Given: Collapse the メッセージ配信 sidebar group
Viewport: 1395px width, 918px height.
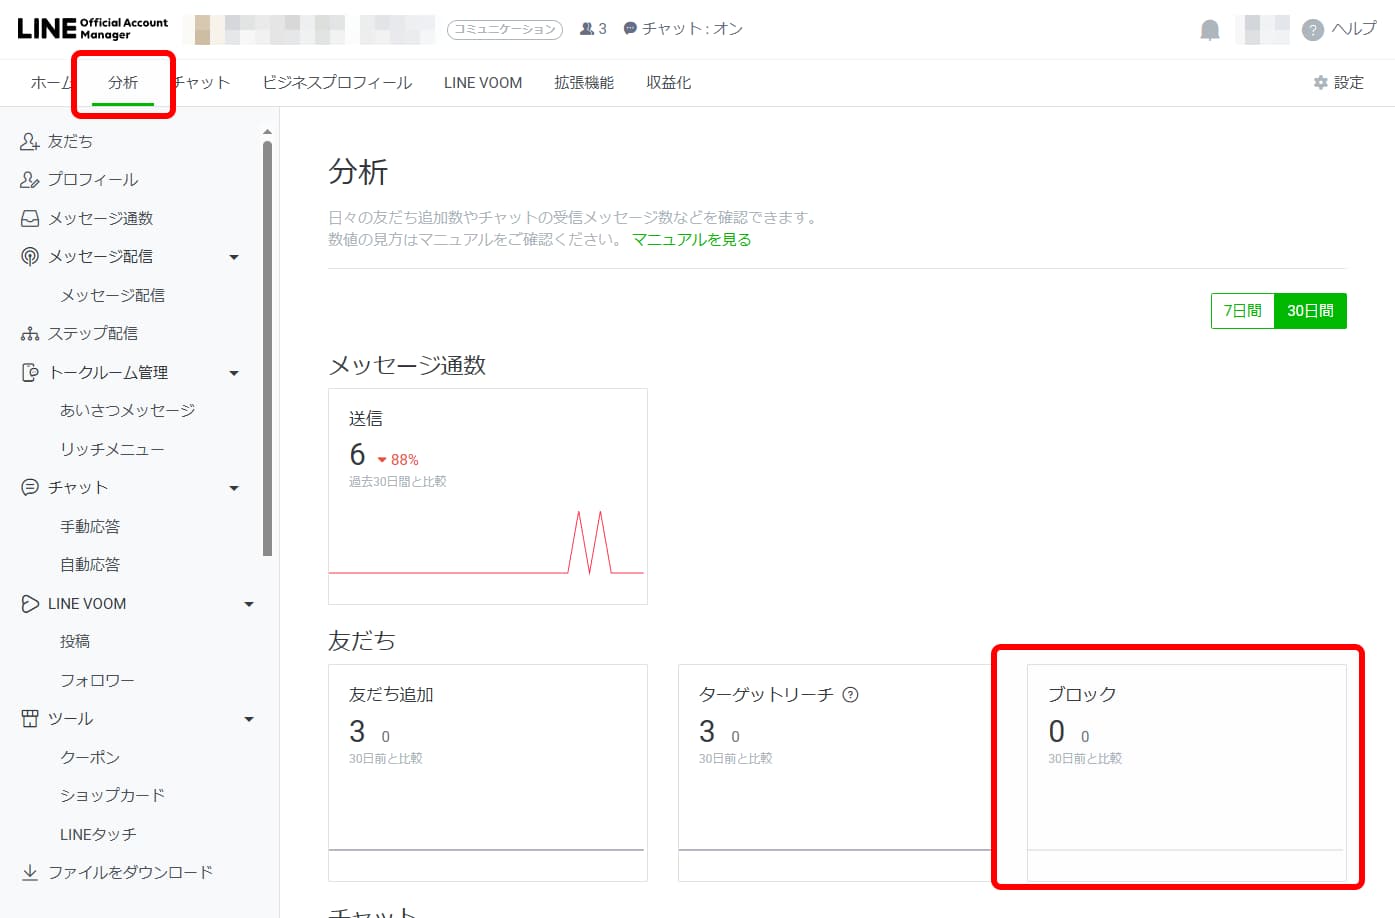Looking at the screenshot, I should click(234, 256).
